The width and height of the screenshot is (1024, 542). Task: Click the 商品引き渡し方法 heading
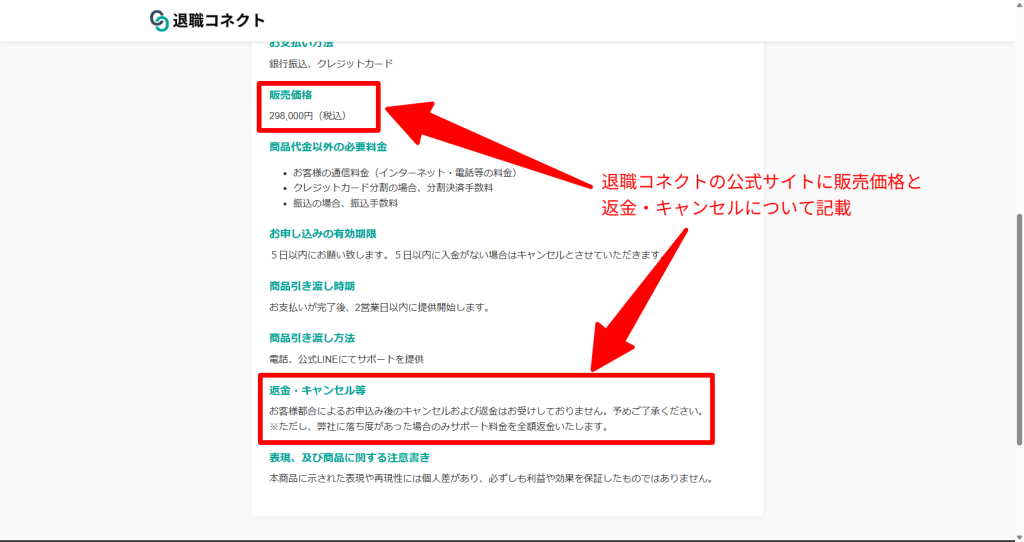(312, 338)
